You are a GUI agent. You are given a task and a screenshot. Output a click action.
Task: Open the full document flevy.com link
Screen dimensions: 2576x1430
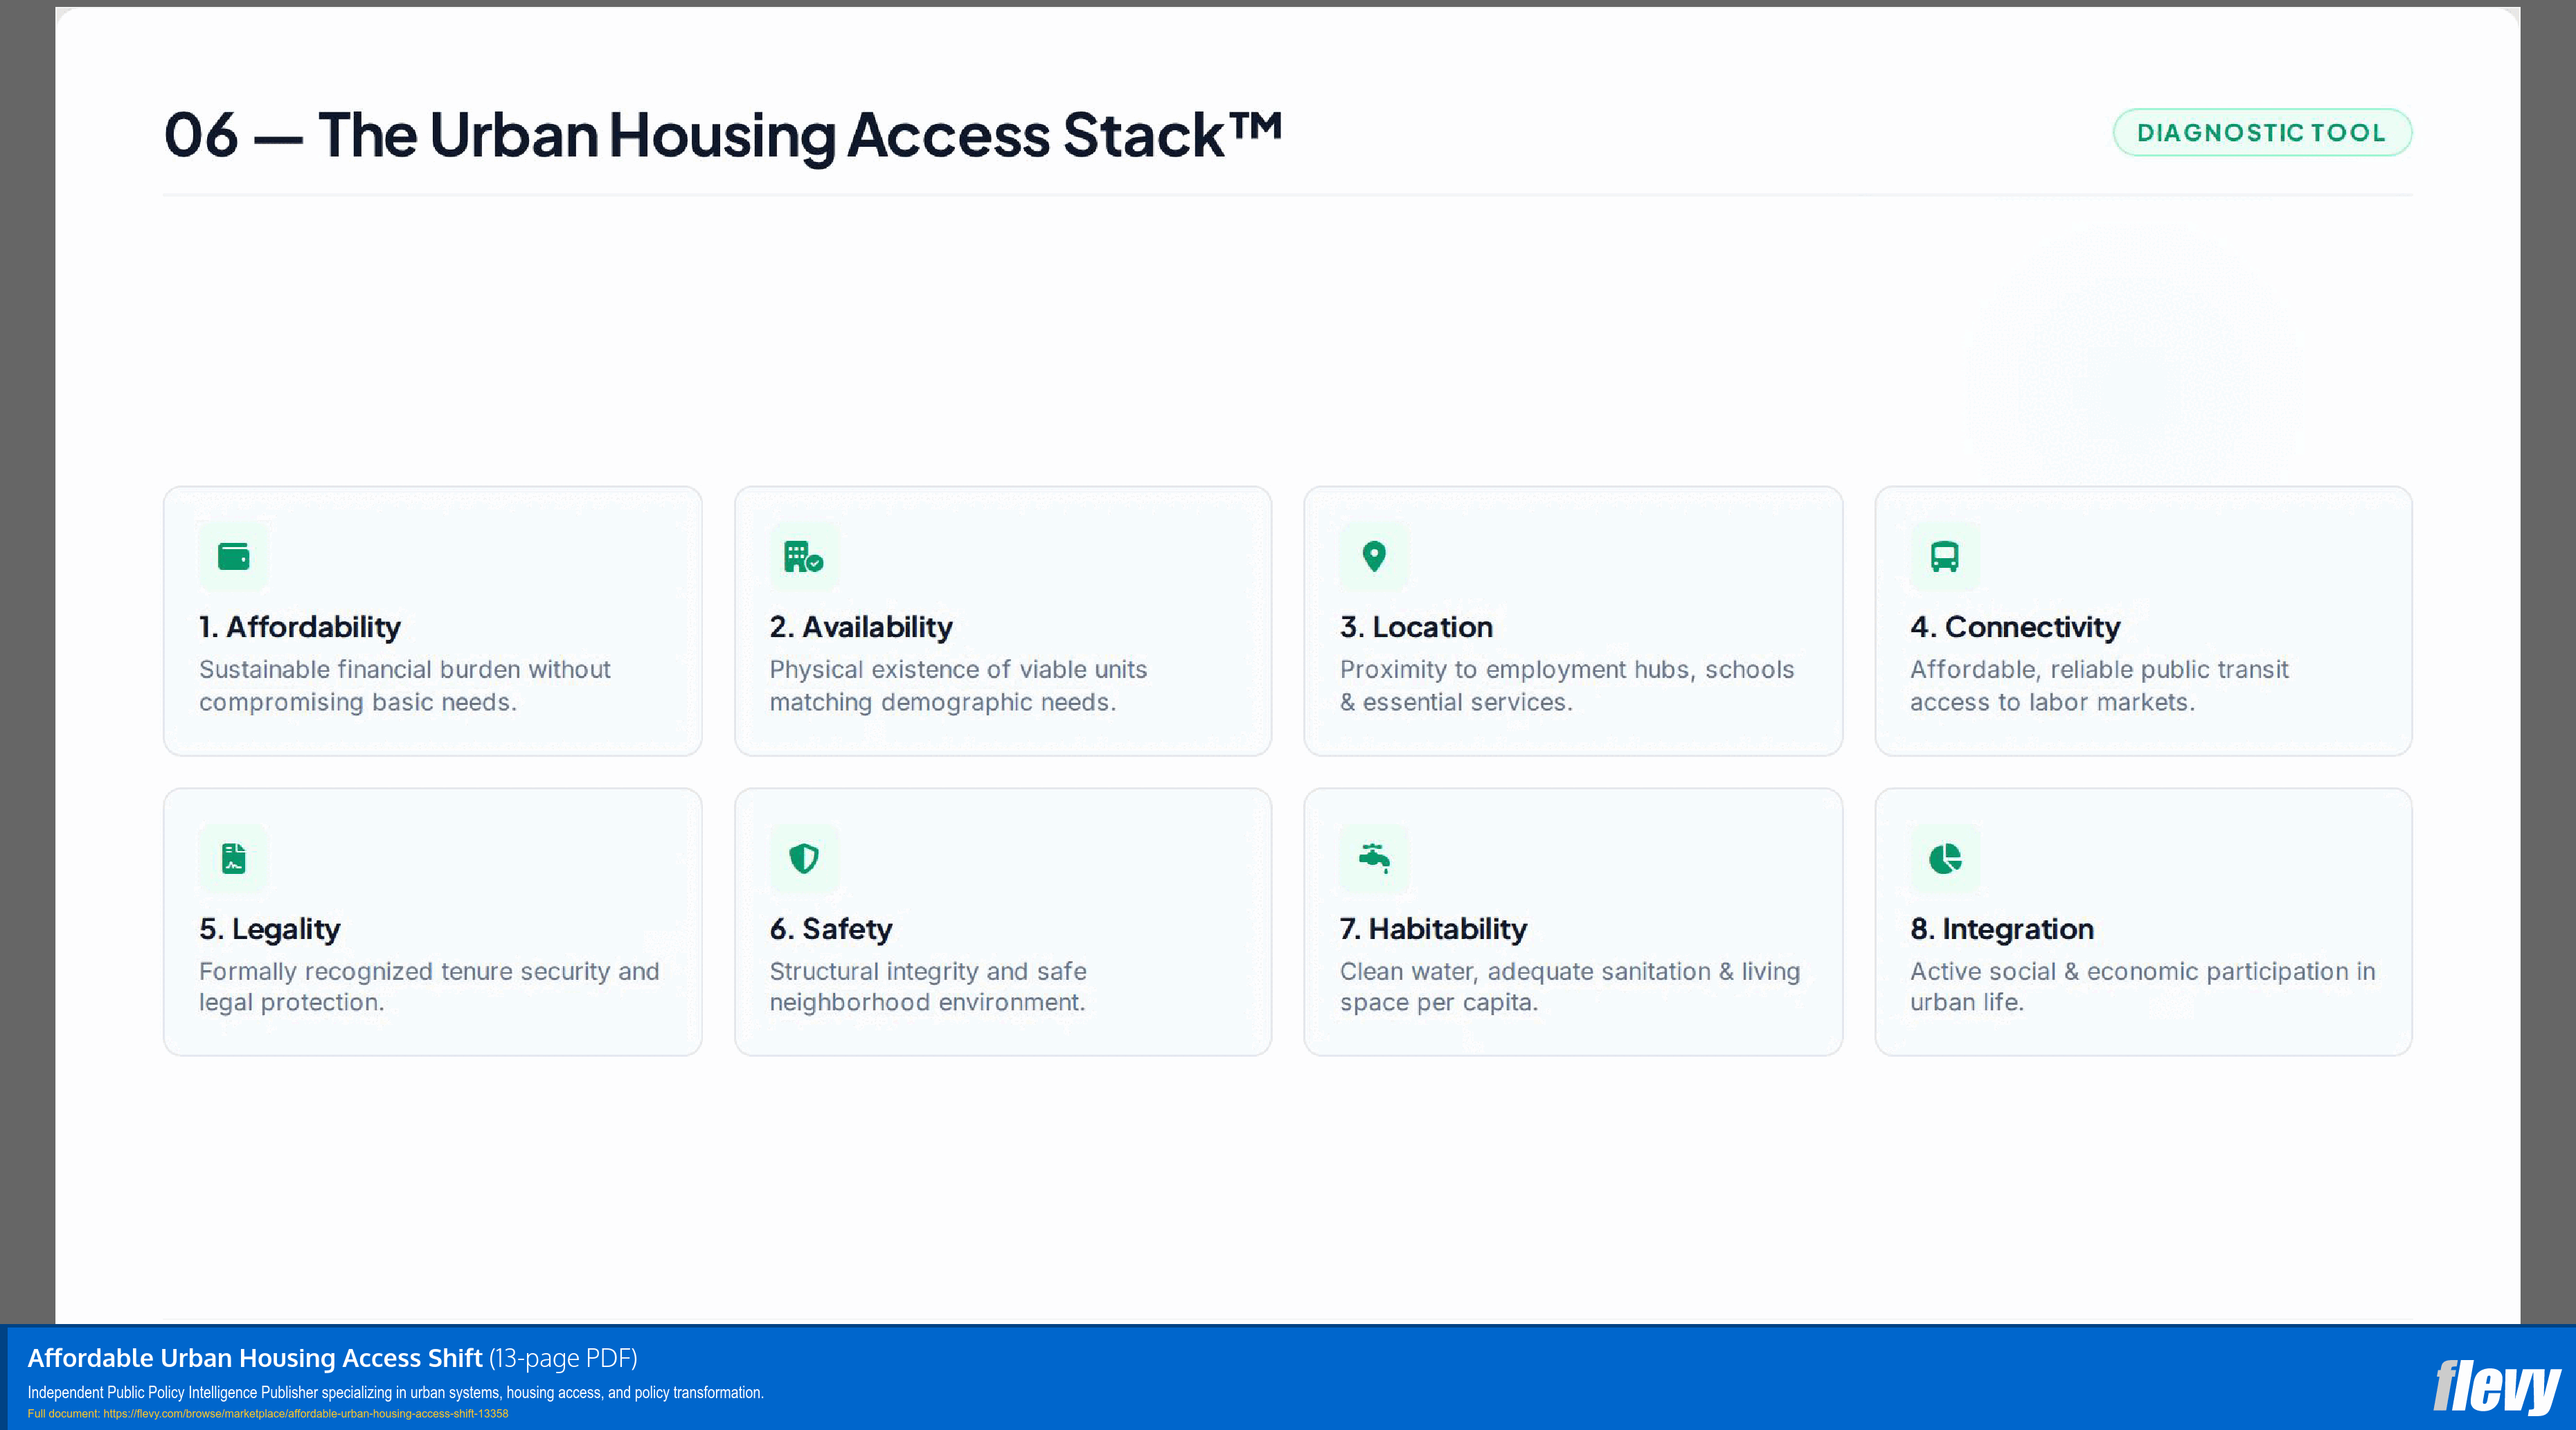(305, 1414)
